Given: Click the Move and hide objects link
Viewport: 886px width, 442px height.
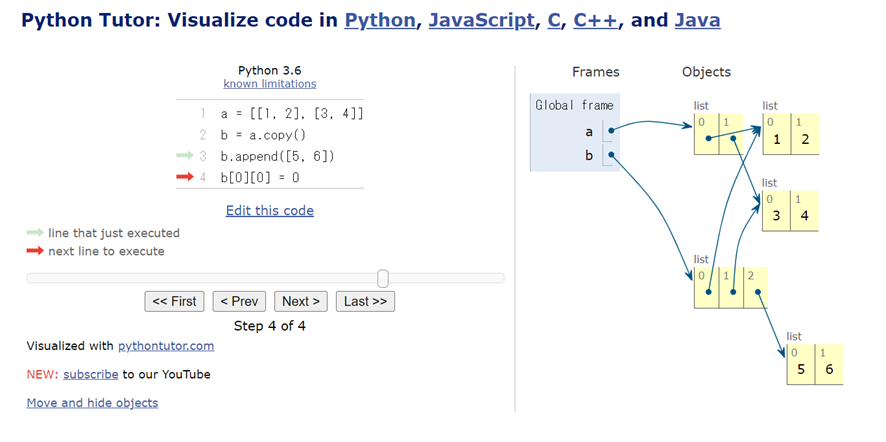Looking at the screenshot, I should [92, 403].
